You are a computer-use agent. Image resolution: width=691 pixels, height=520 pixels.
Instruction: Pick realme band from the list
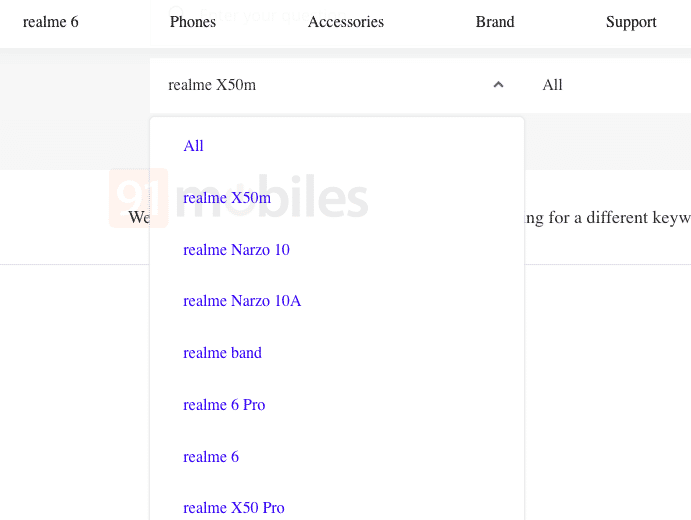[x=222, y=353]
